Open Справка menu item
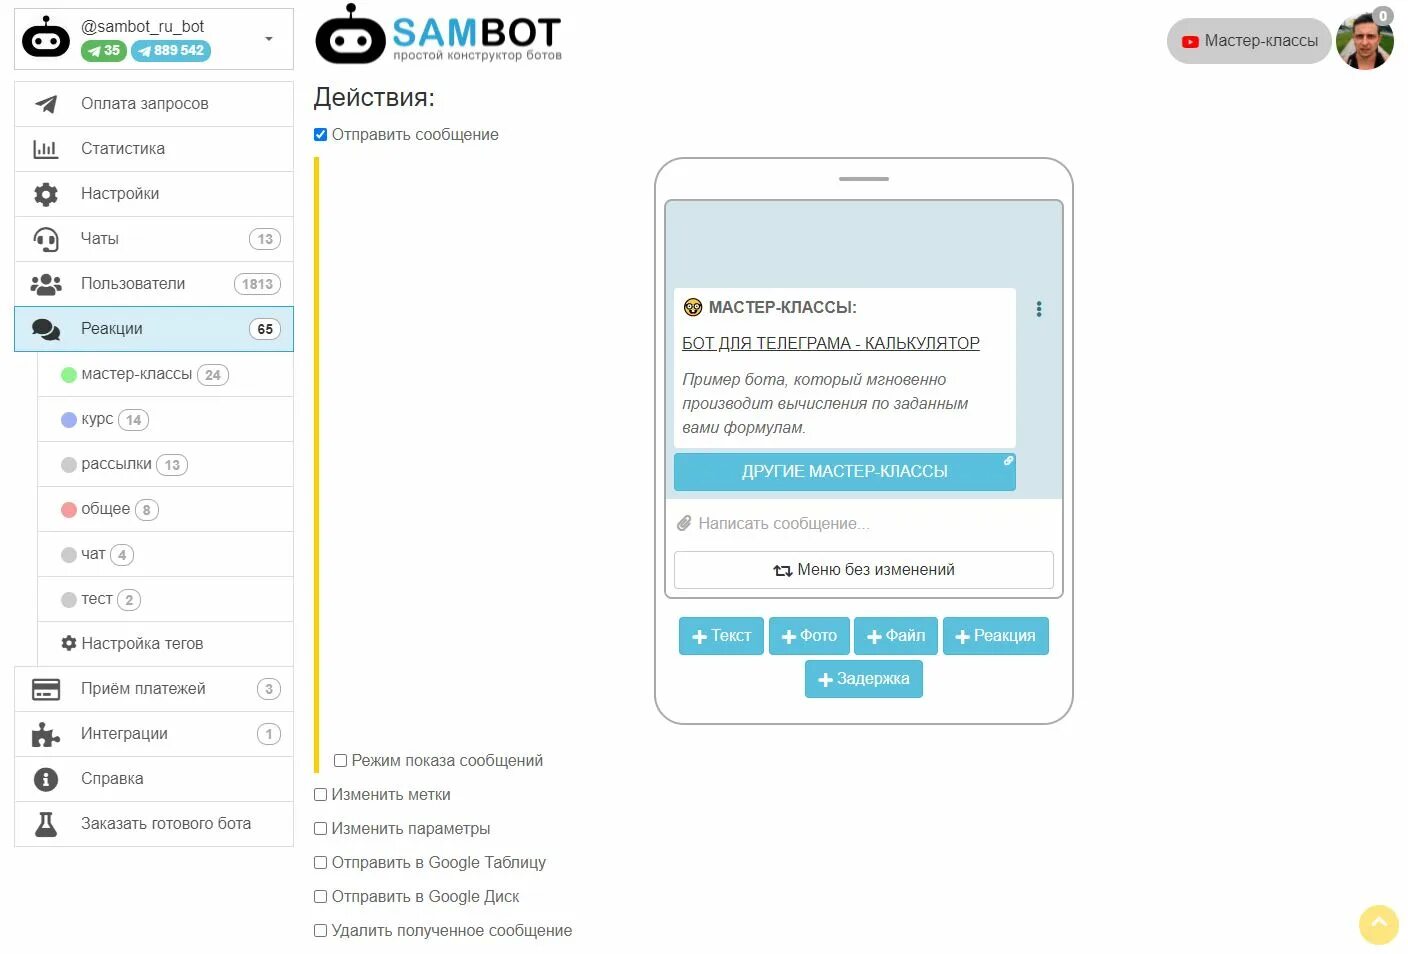This screenshot has height=954, width=1408. coord(154,779)
